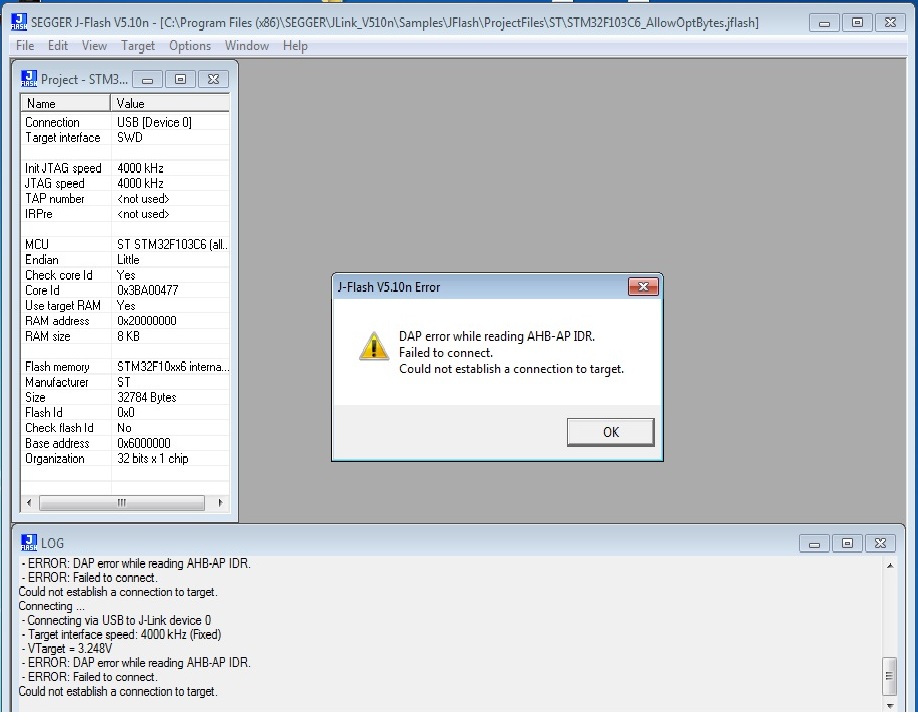The width and height of the screenshot is (918, 719).
Task: Minimize the LOG panel
Action: click(814, 543)
